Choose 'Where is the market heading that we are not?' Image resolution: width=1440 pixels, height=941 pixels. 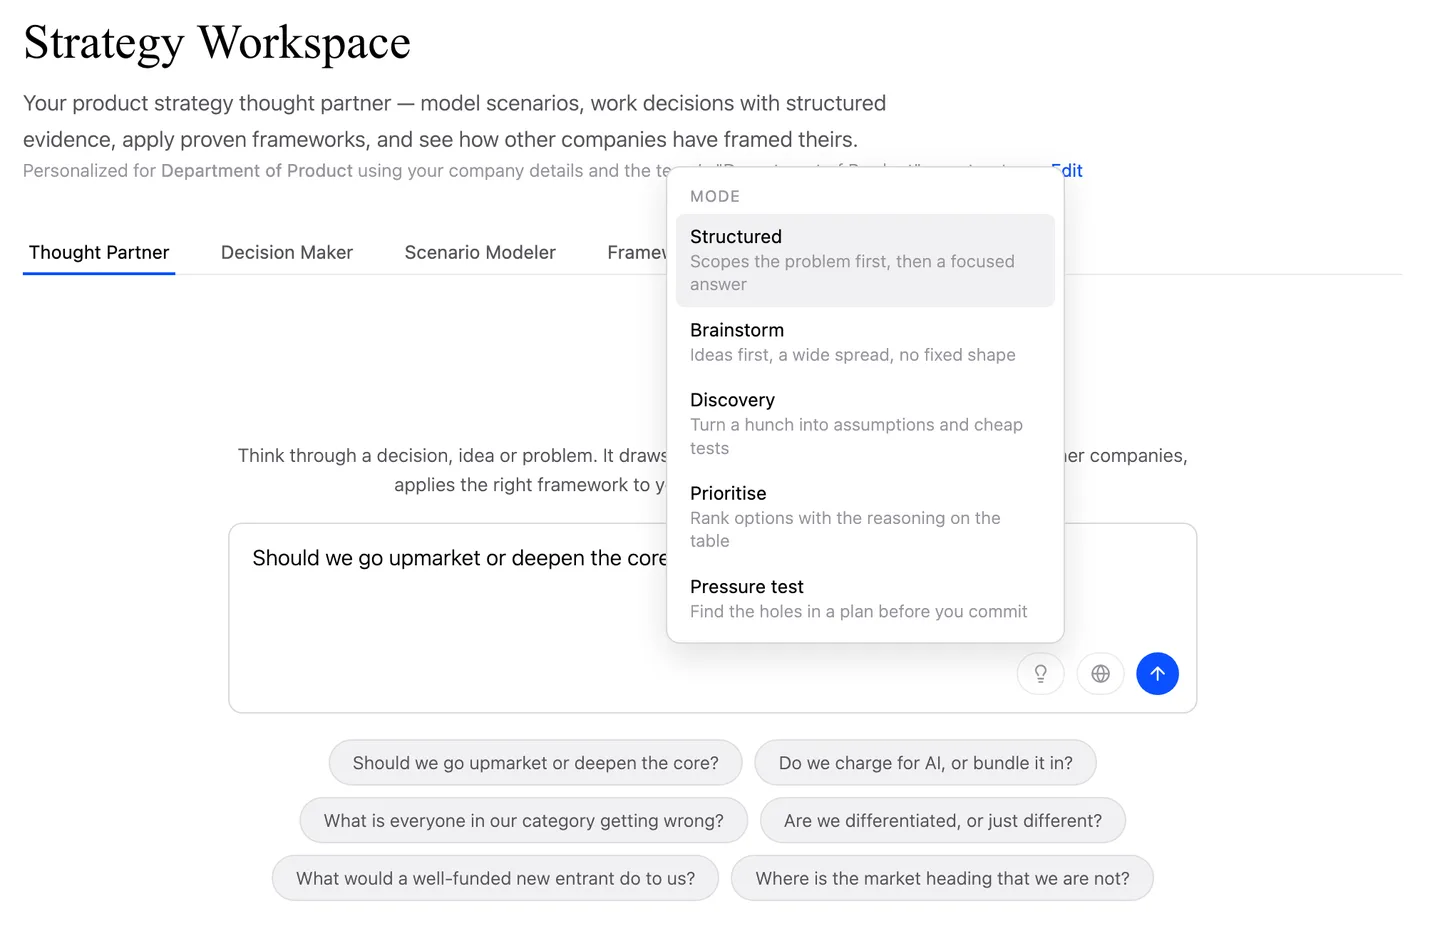click(942, 878)
